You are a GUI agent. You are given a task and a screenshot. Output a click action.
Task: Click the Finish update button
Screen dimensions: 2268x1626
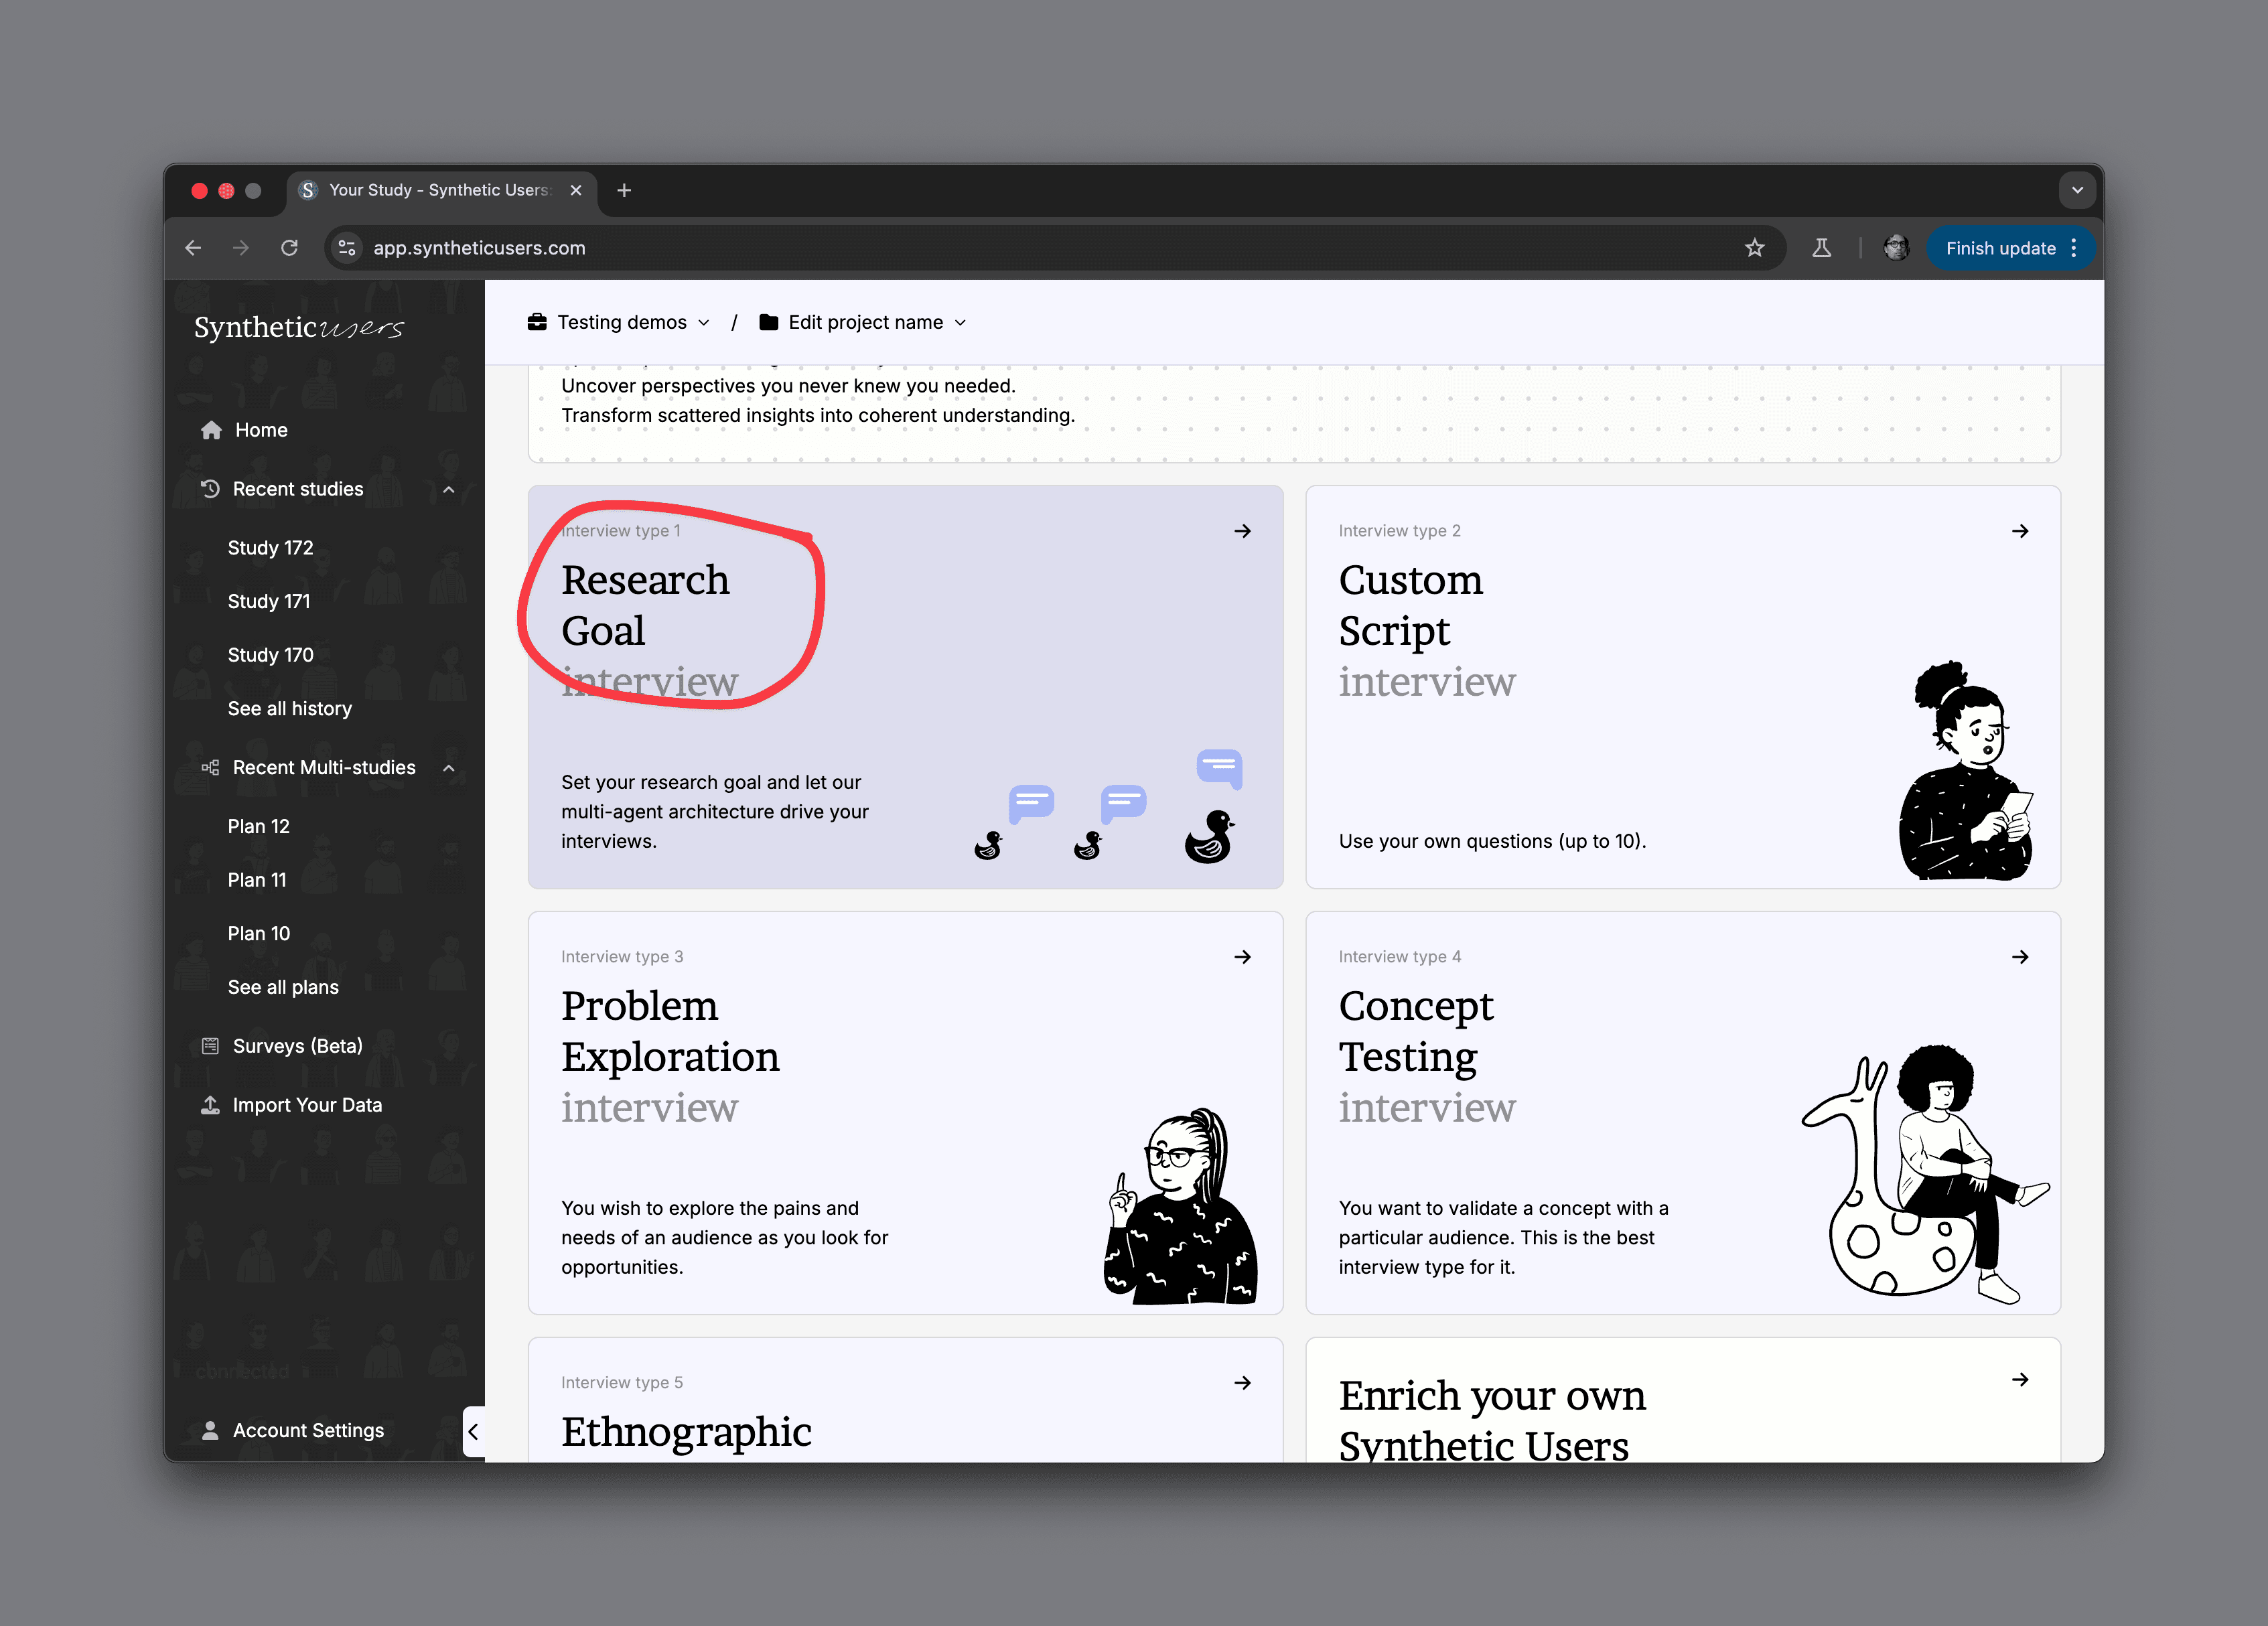pos(2000,248)
